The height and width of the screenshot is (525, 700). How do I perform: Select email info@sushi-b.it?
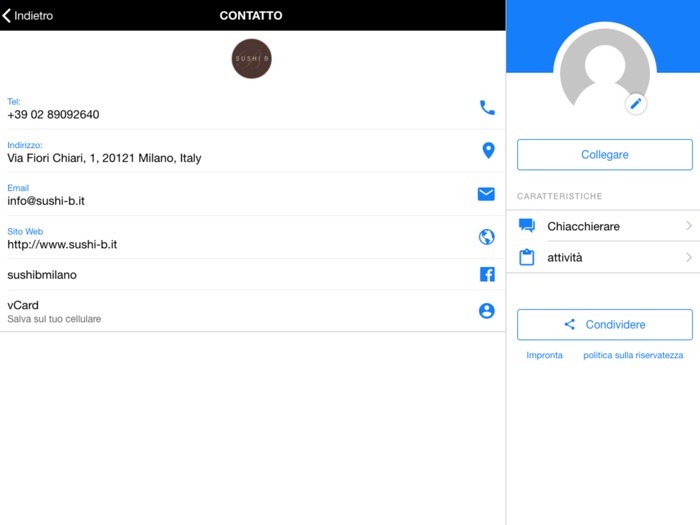tap(46, 201)
